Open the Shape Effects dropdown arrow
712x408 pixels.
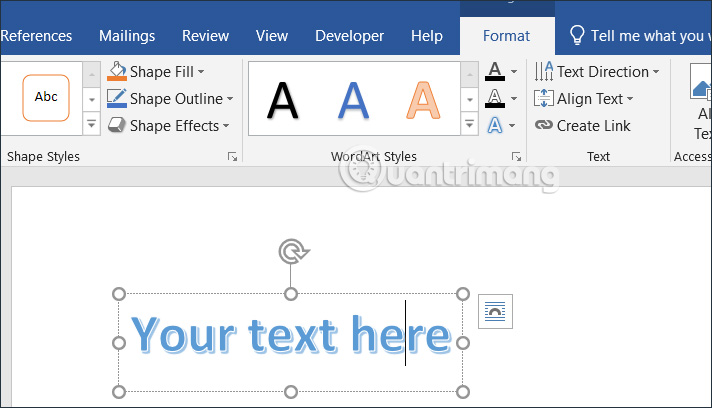pyautogui.click(x=226, y=126)
